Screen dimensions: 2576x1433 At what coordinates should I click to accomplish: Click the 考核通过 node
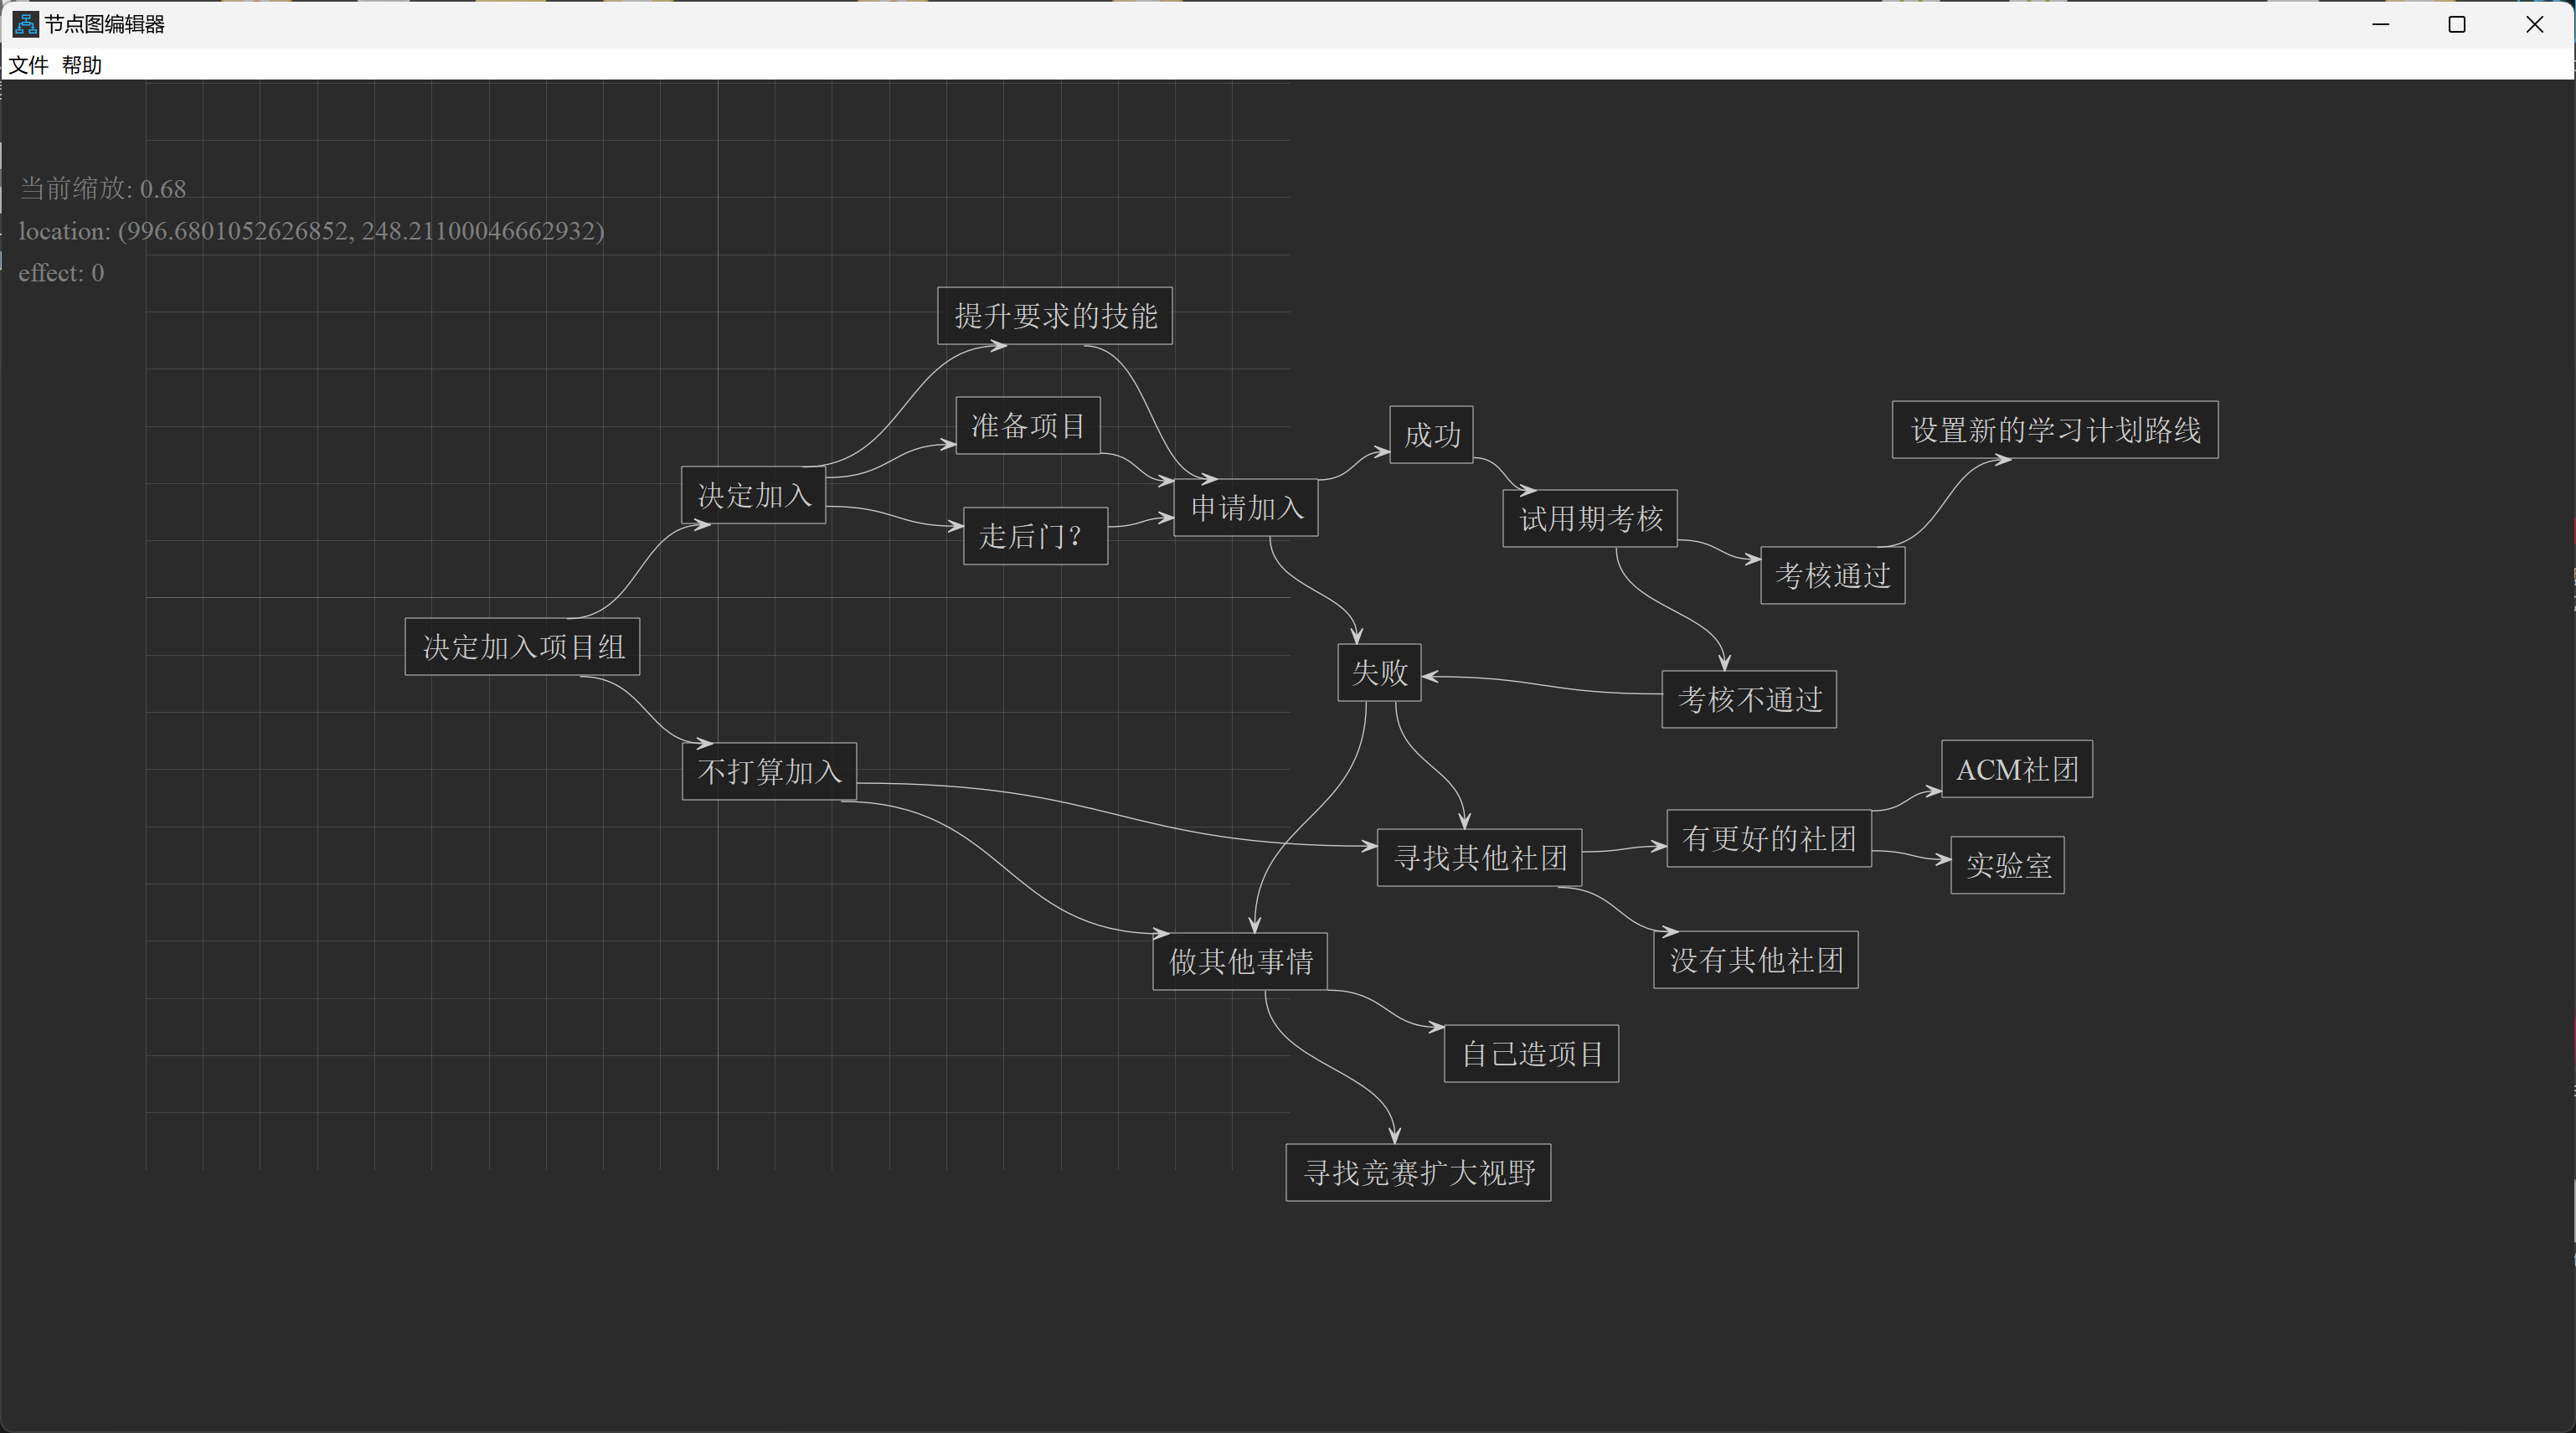point(1832,575)
